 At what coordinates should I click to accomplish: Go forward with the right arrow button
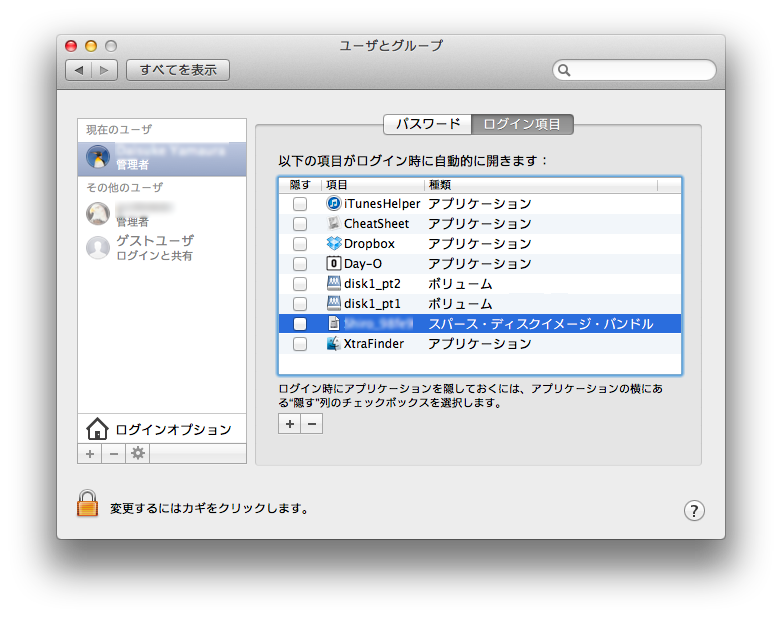[104, 70]
